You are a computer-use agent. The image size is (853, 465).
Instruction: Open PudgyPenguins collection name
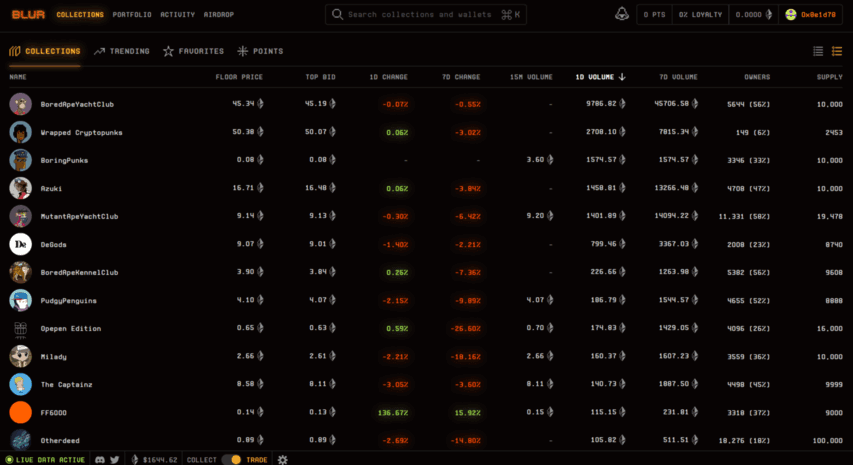pyautogui.click(x=69, y=301)
